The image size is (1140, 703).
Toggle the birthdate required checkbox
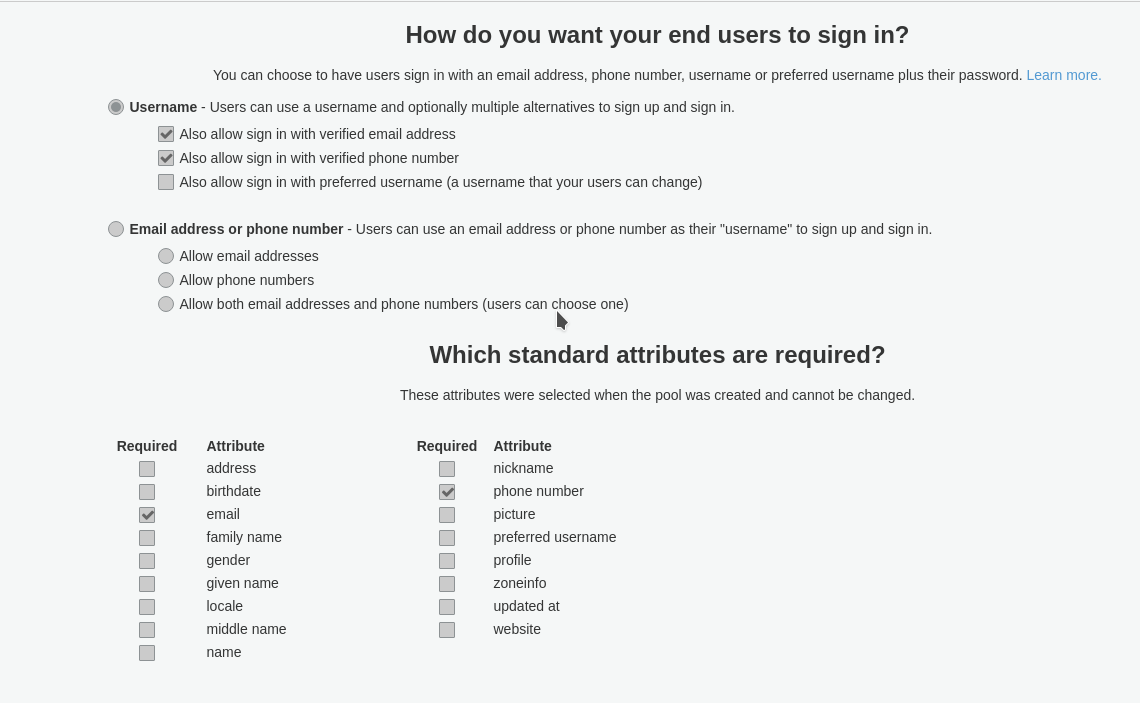coord(147,491)
